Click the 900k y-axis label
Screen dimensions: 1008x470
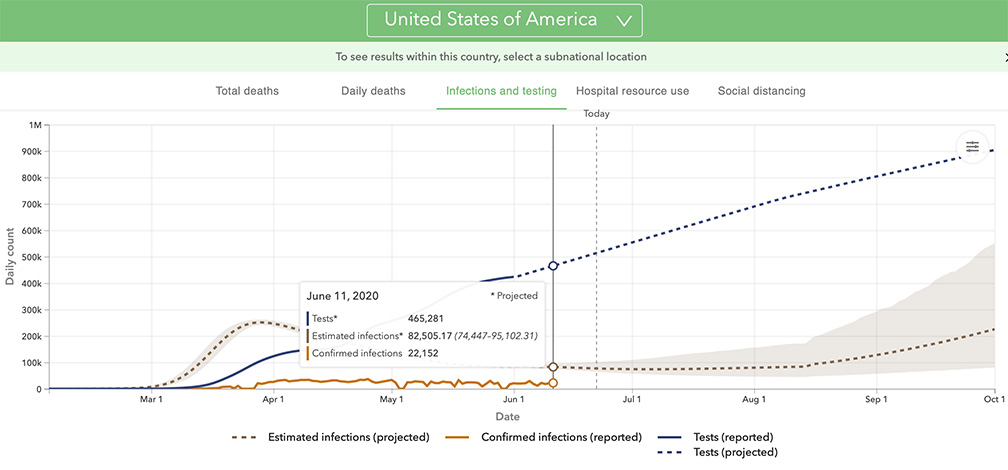(30, 152)
